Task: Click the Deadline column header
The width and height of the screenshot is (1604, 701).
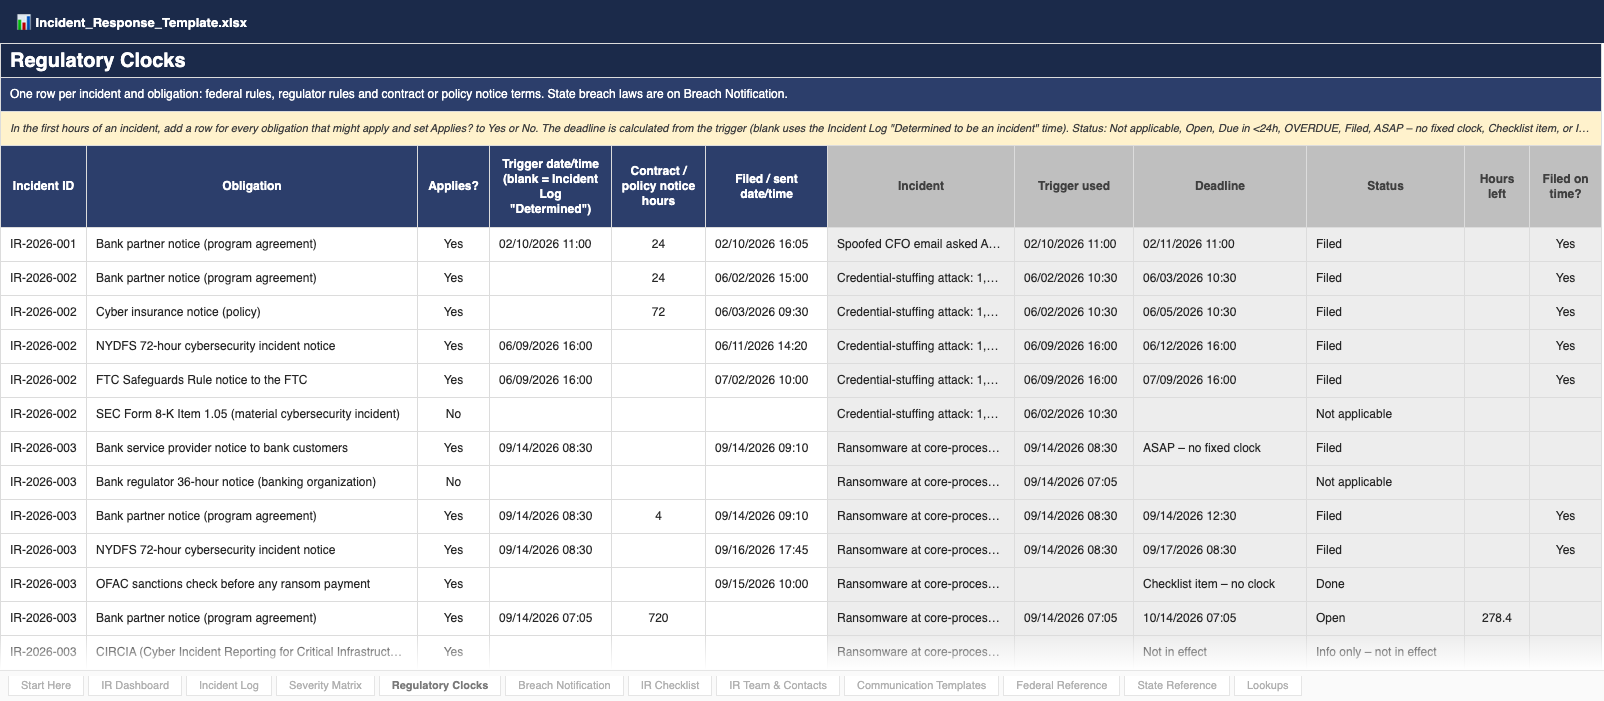Action: click(x=1220, y=186)
